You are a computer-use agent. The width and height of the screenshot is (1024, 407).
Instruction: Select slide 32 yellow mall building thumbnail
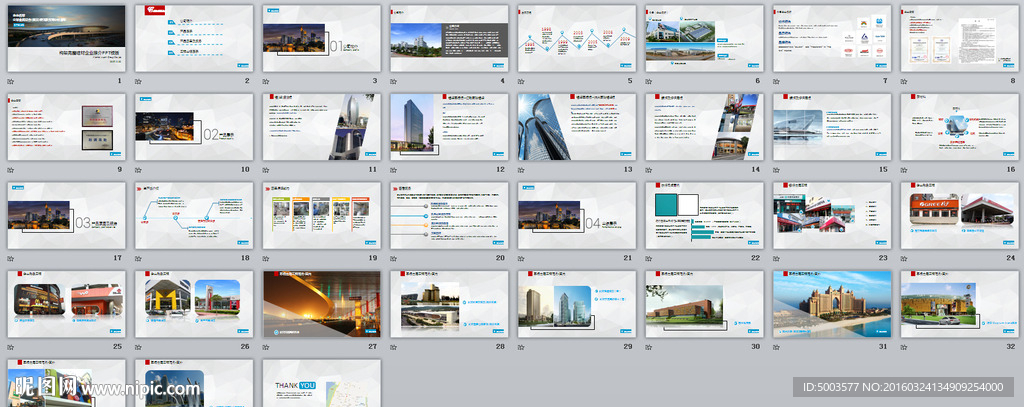960,304
